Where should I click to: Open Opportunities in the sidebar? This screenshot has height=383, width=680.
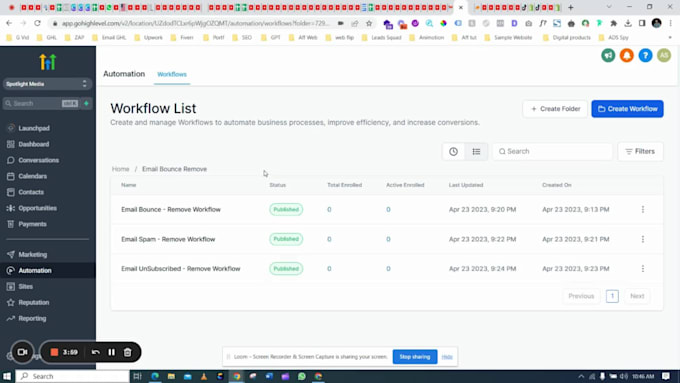pyautogui.click(x=37, y=208)
